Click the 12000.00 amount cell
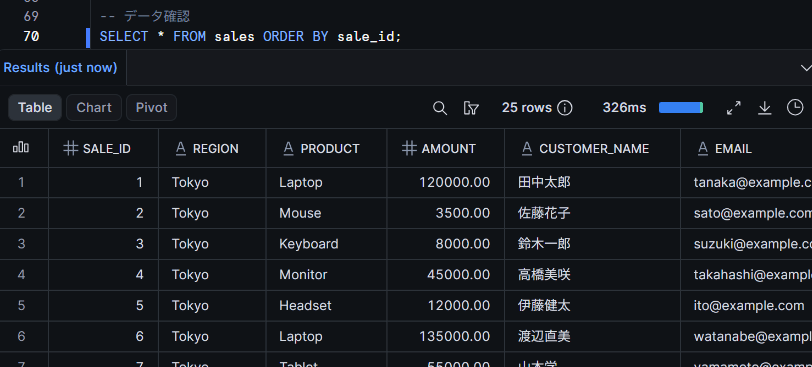 tap(445, 305)
